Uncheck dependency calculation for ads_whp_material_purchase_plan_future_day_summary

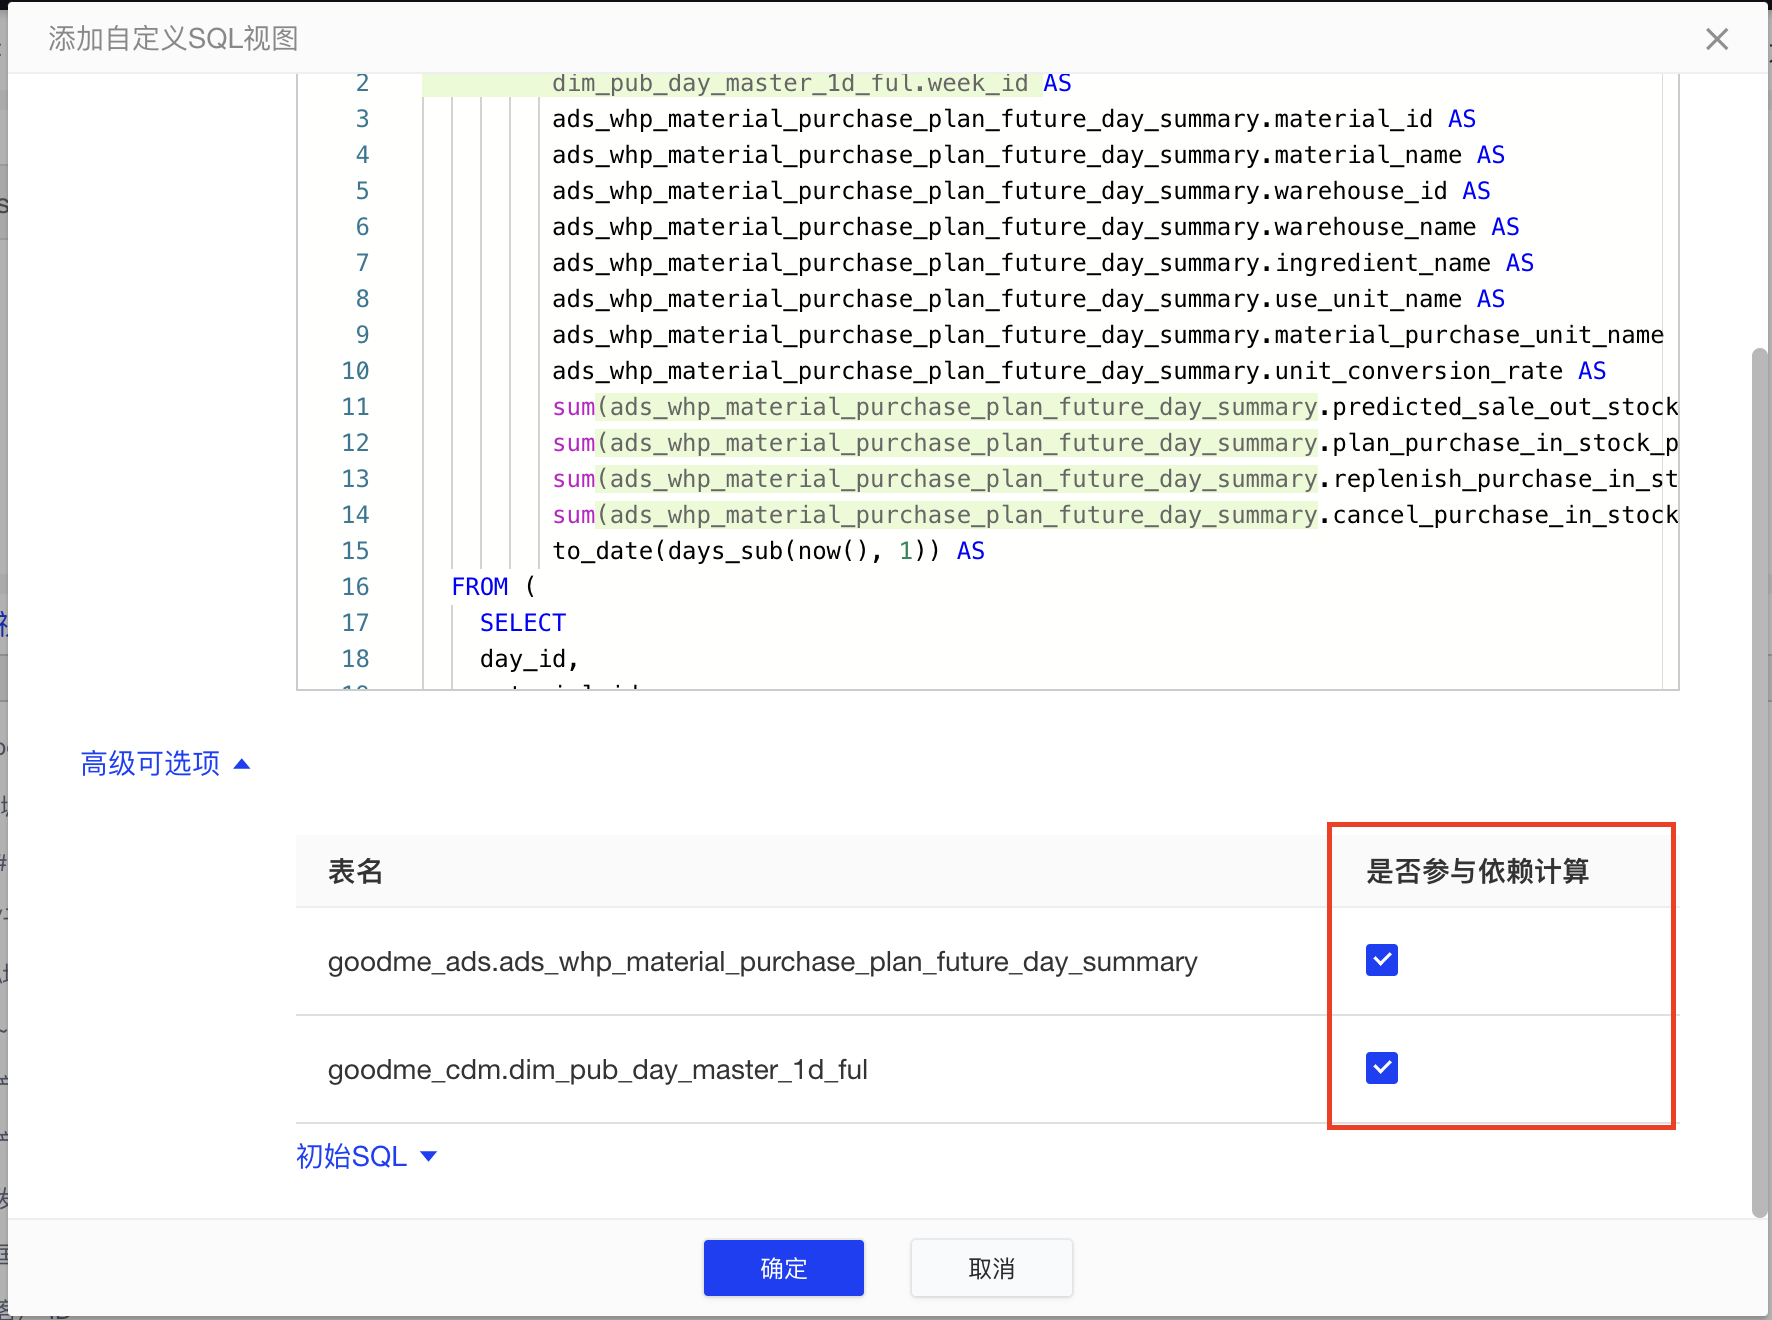(1380, 960)
